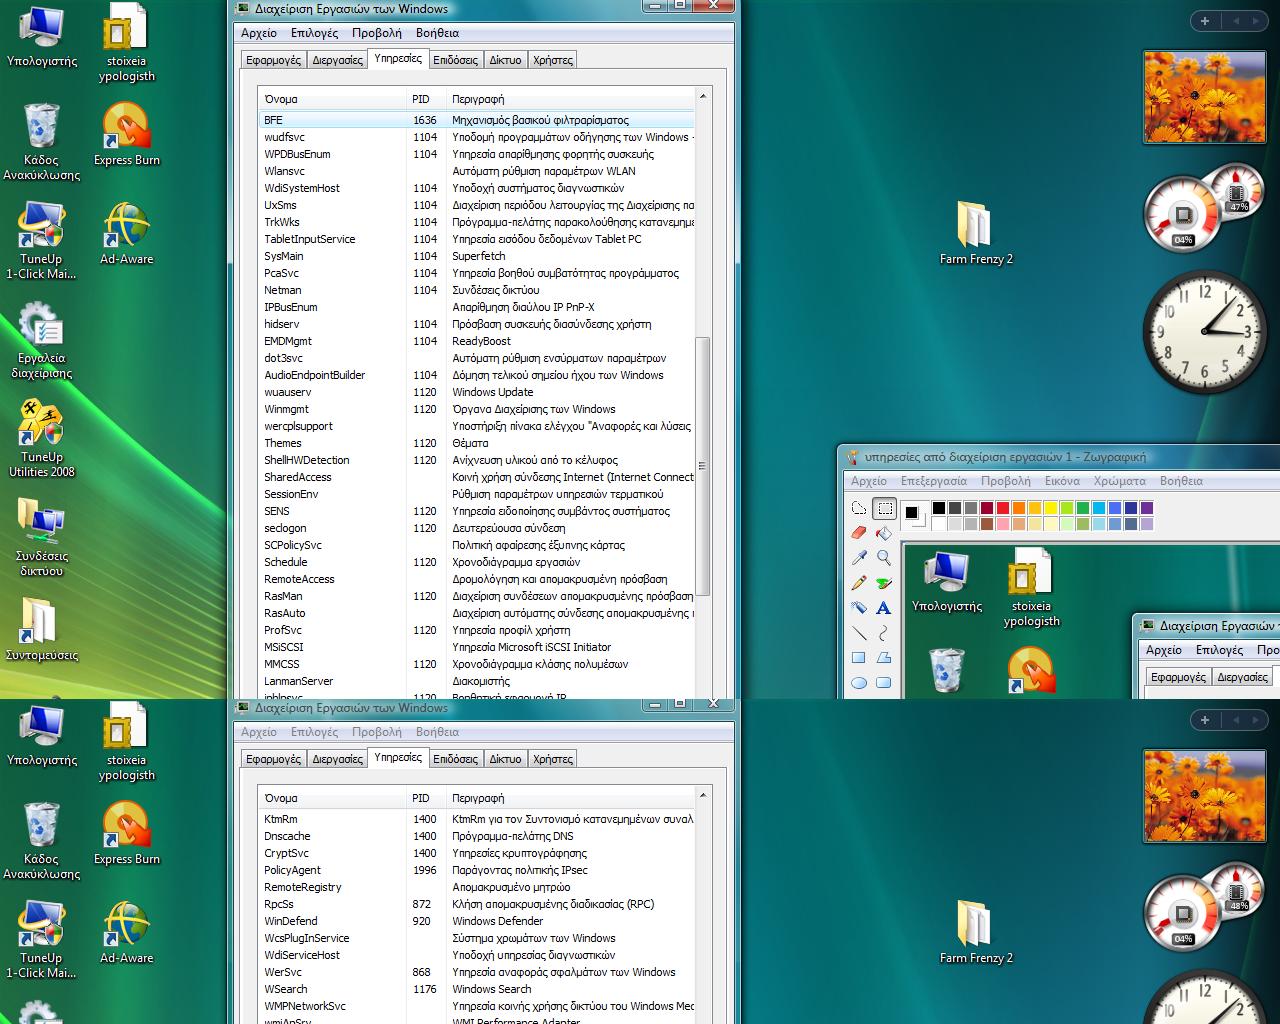
Task: Select the Dnscache service row
Action: (x=476, y=836)
